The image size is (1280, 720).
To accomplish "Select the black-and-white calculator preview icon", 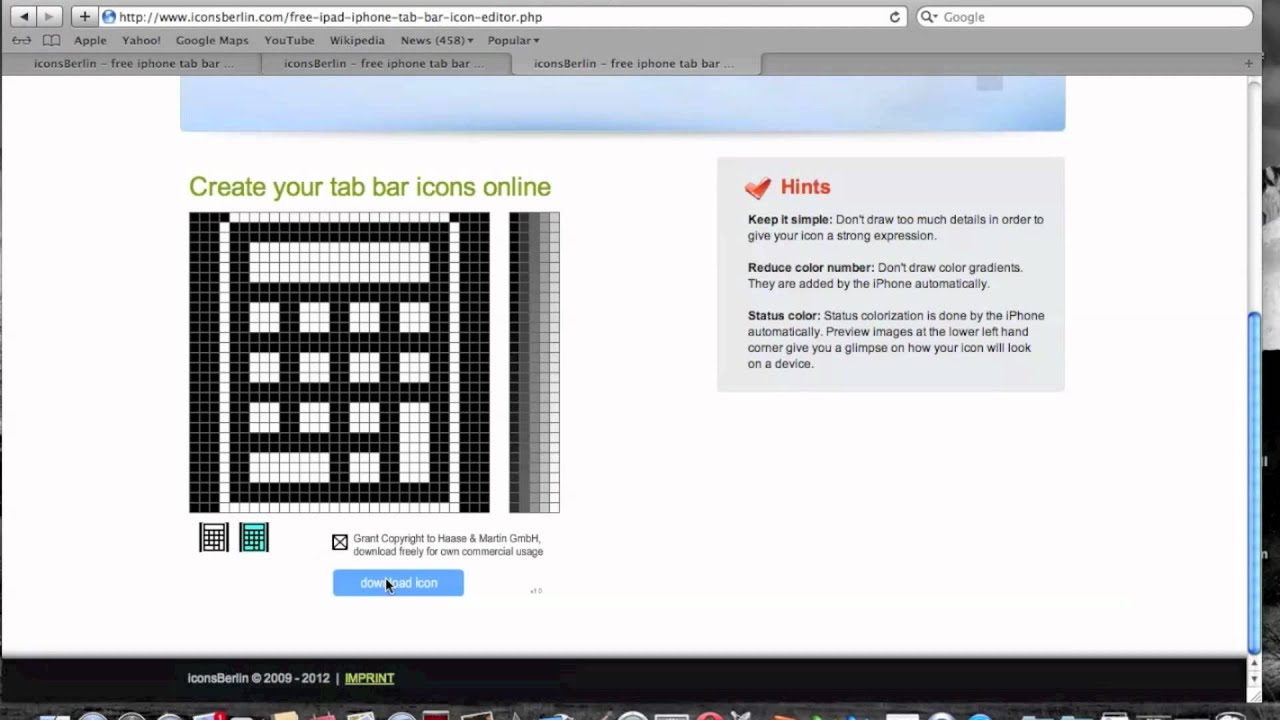I will pos(213,537).
